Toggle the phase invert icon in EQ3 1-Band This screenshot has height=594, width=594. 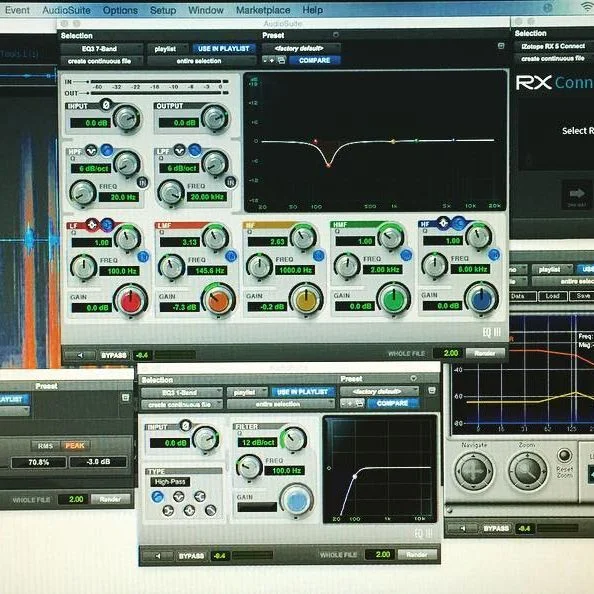pyautogui.click(x=185, y=426)
